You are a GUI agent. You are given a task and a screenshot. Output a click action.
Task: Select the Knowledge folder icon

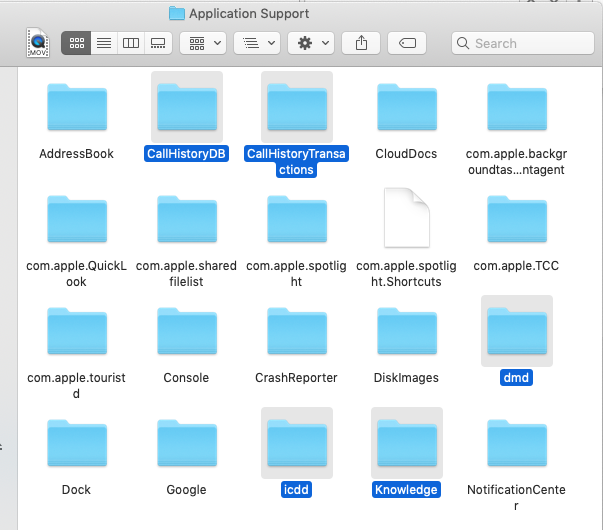(407, 443)
